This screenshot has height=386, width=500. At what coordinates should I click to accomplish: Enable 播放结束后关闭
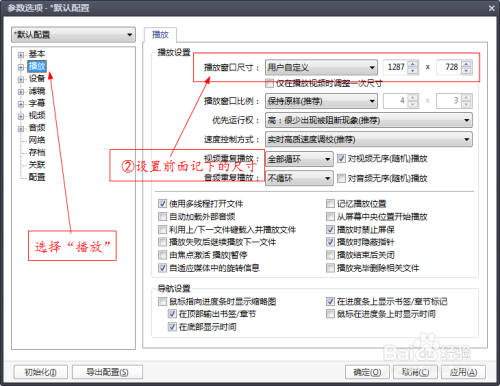330,255
